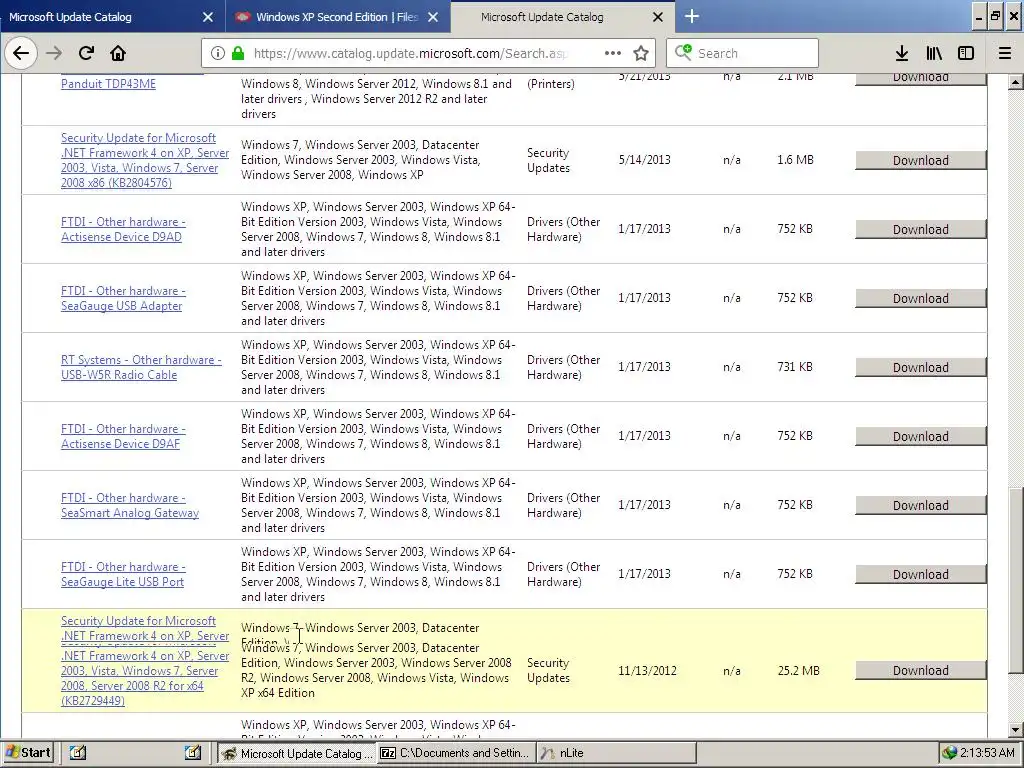Open FTDI Actisense Device D9AF link
Image resolution: width=1024 pixels, height=768 pixels.
coord(123,436)
